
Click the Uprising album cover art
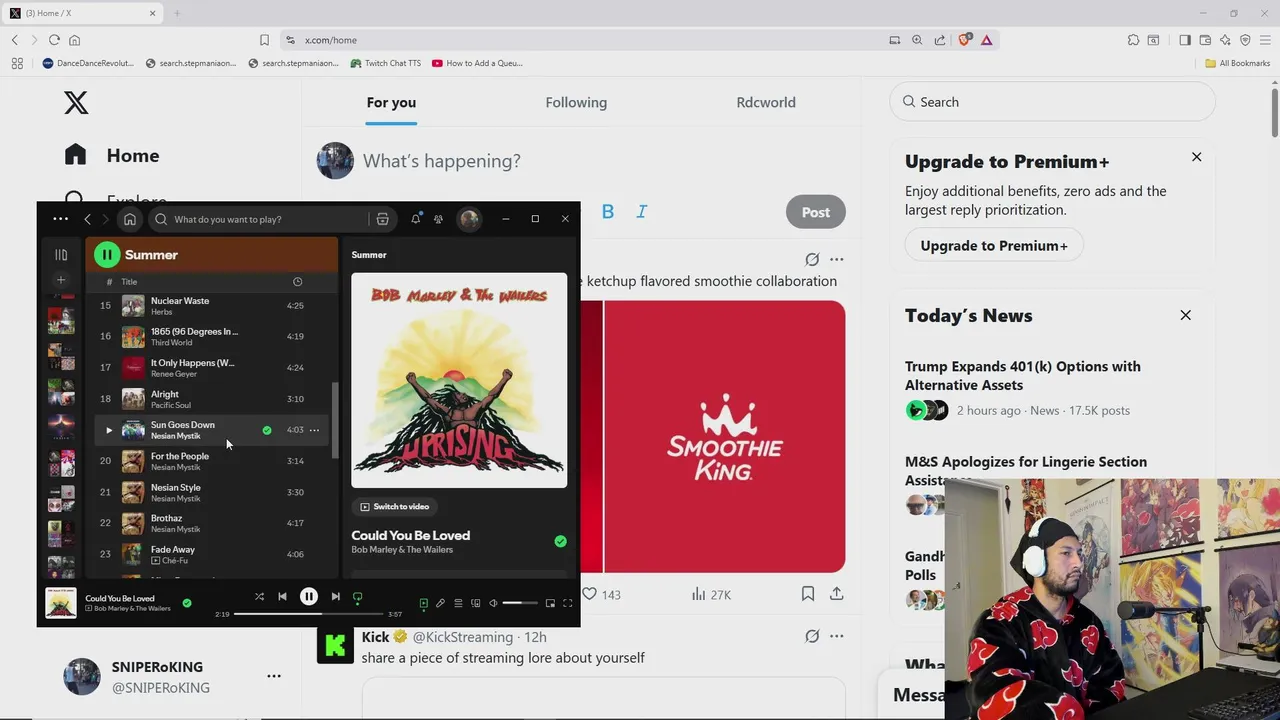point(459,380)
